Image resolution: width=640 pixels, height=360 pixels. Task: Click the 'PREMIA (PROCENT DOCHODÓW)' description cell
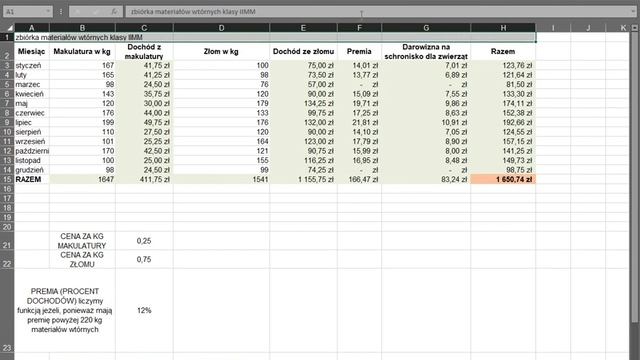click(65, 310)
